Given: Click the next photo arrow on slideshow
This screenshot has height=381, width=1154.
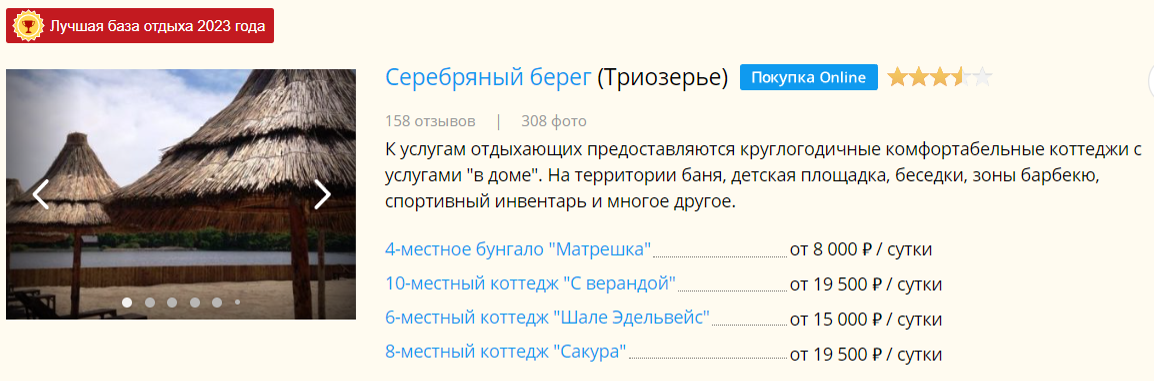Looking at the screenshot, I should coord(322,195).
